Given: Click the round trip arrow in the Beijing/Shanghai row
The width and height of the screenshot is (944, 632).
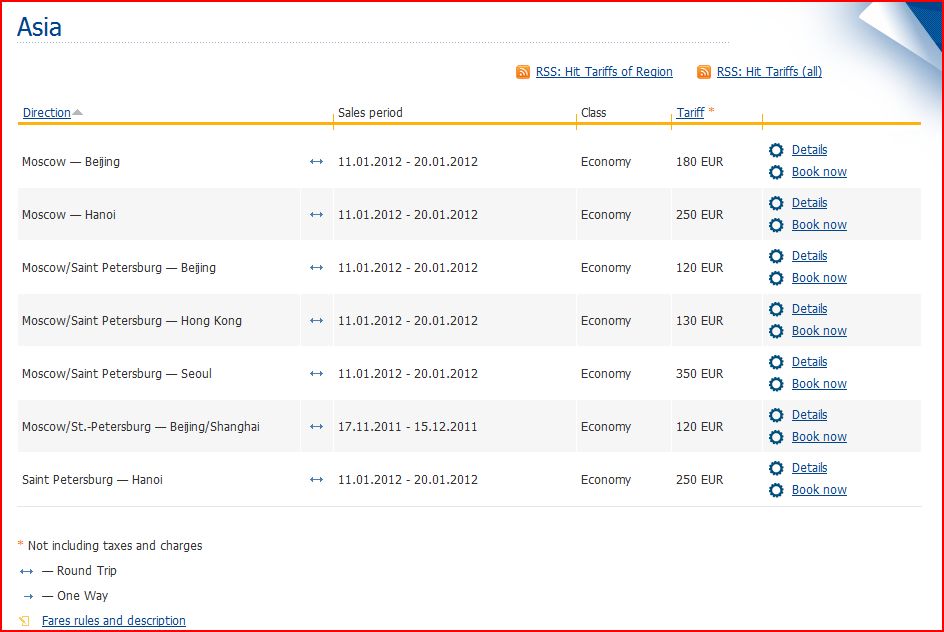Looking at the screenshot, I should (x=317, y=427).
